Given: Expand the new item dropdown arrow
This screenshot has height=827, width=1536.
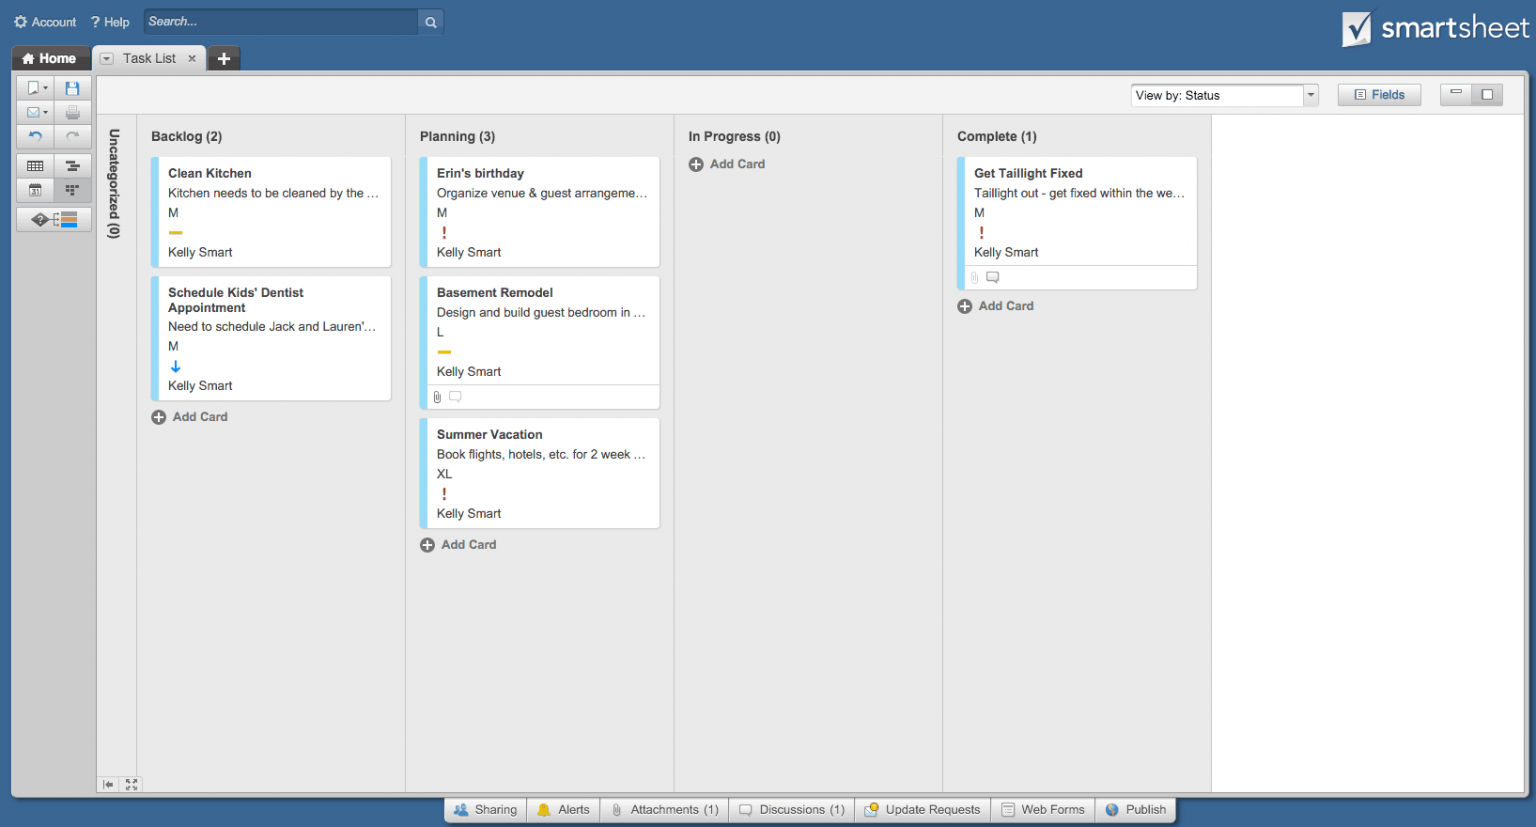Looking at the screenshot, I should tap(45, 87).
